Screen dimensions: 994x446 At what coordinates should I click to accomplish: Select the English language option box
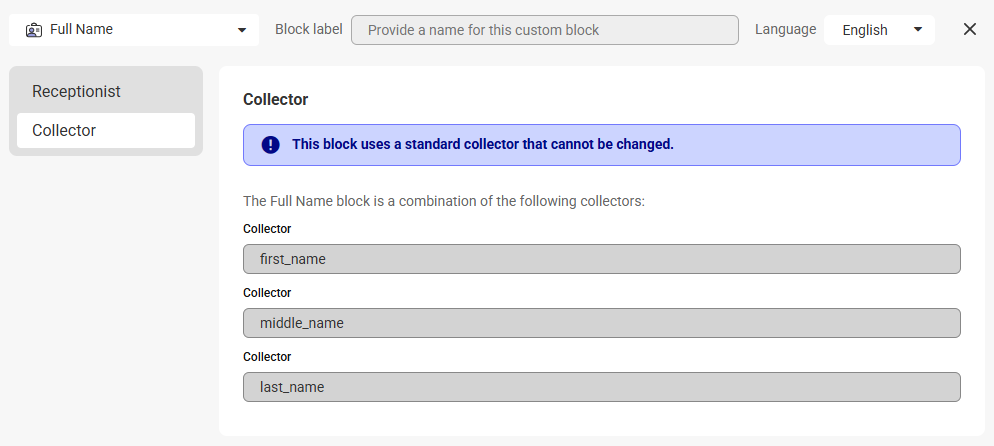[879, 30]
